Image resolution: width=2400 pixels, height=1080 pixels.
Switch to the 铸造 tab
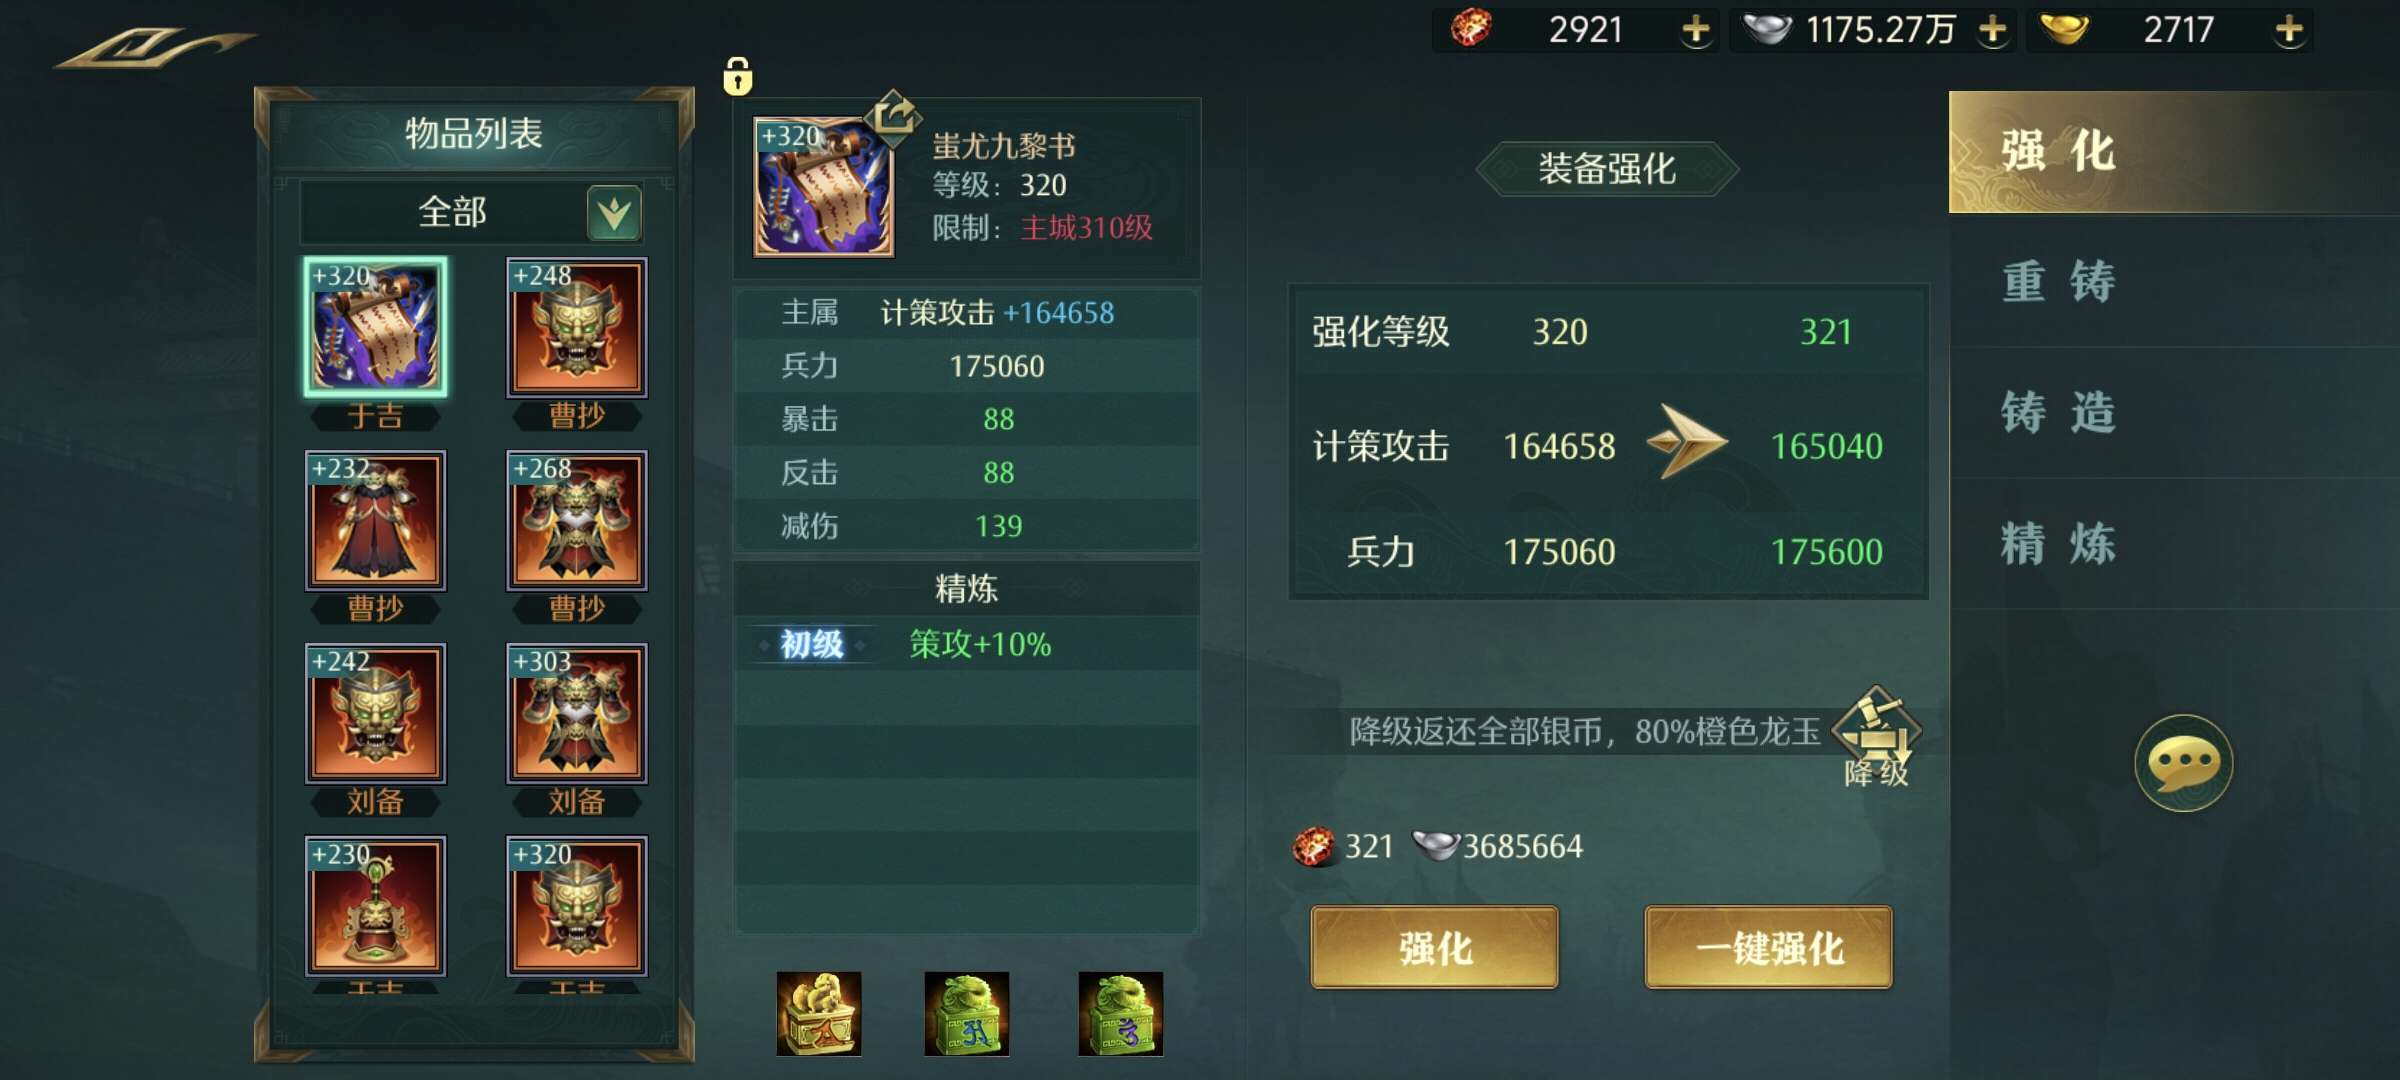tap(2058, 412)
